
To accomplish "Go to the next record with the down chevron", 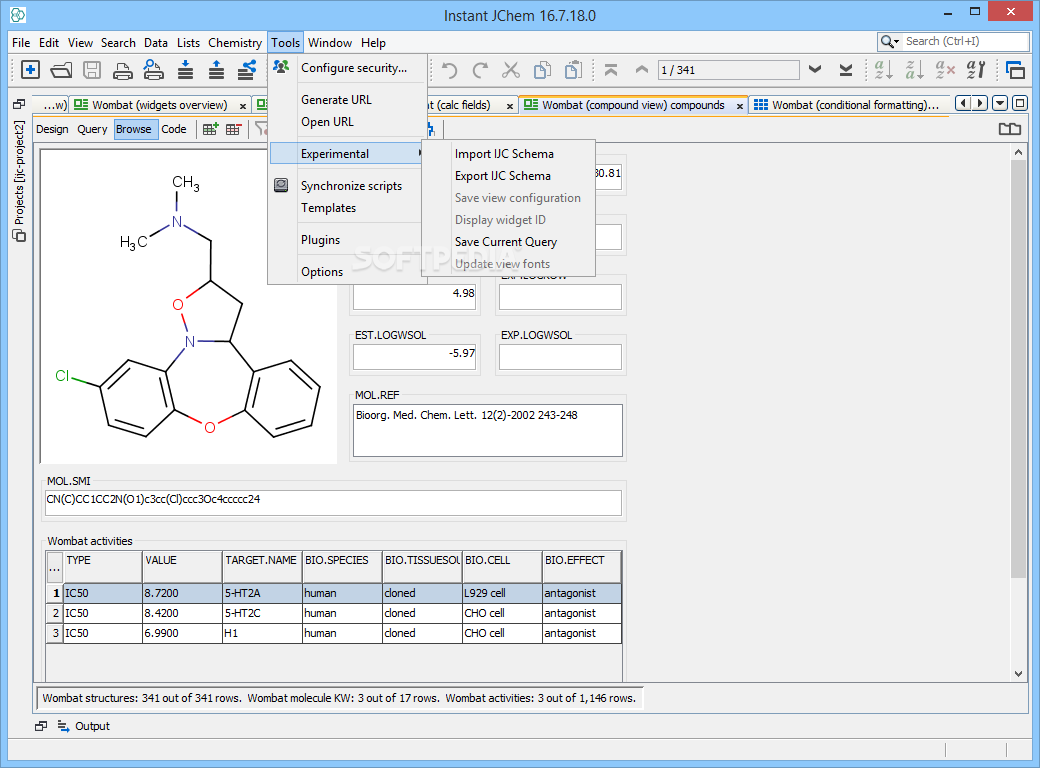I will point(815,69).
